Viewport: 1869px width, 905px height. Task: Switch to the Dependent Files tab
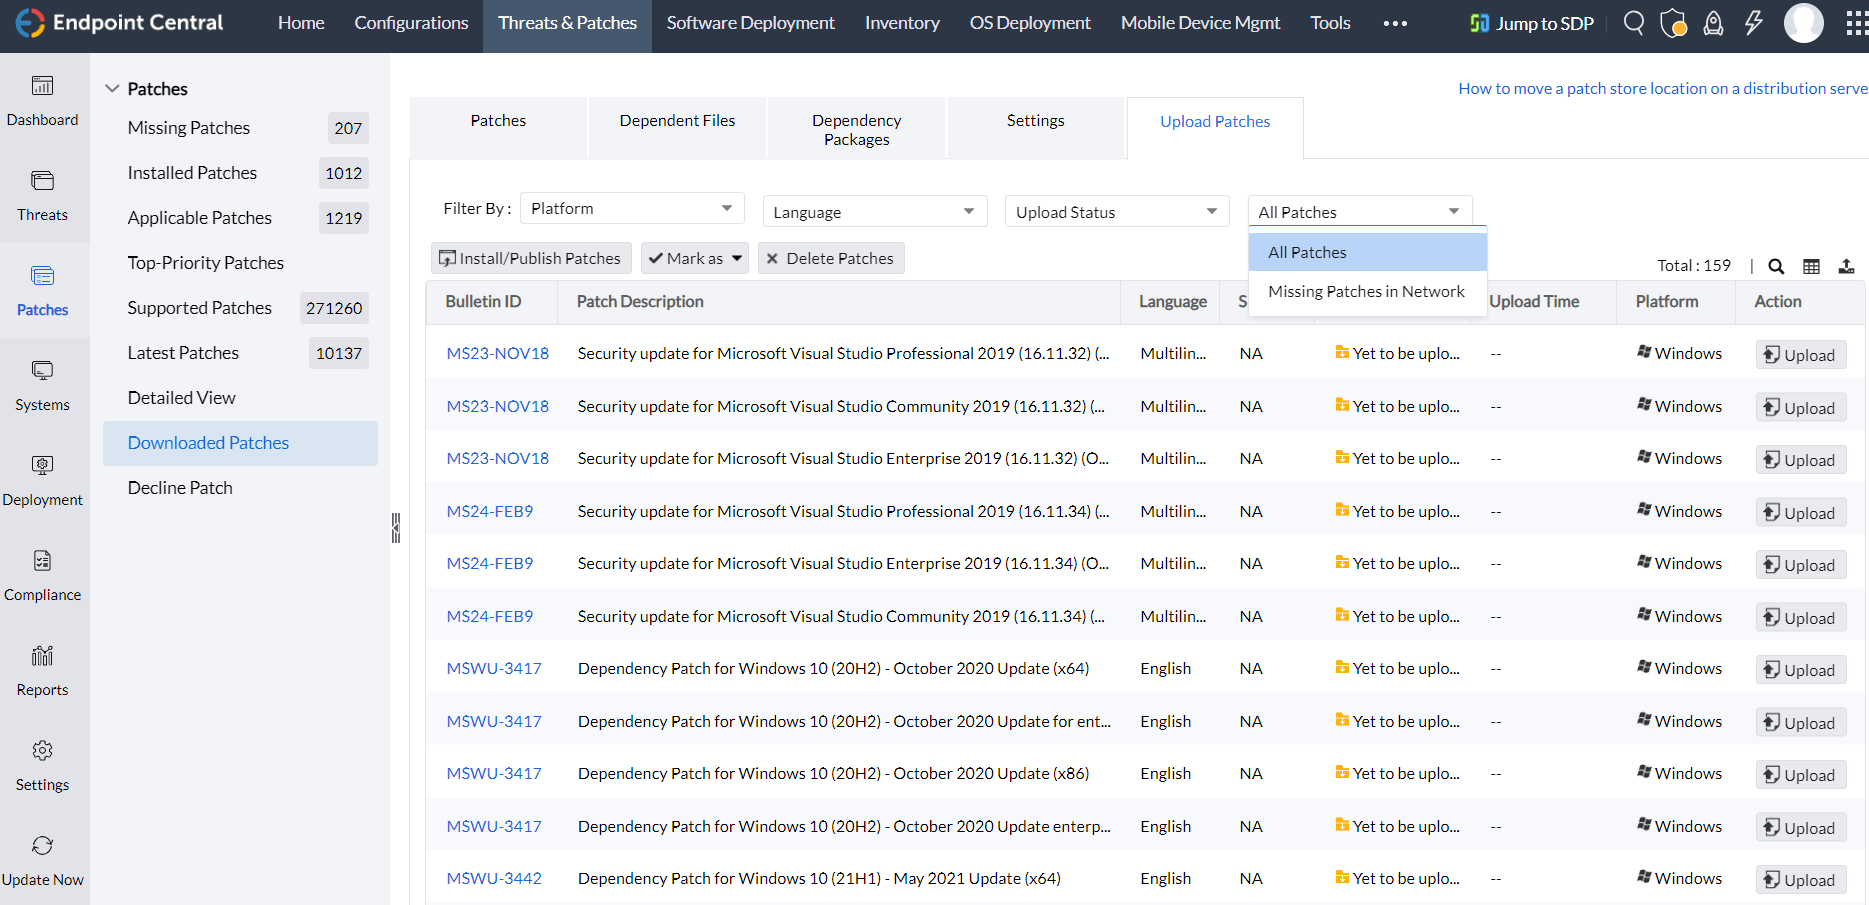(x=677, y=121)
